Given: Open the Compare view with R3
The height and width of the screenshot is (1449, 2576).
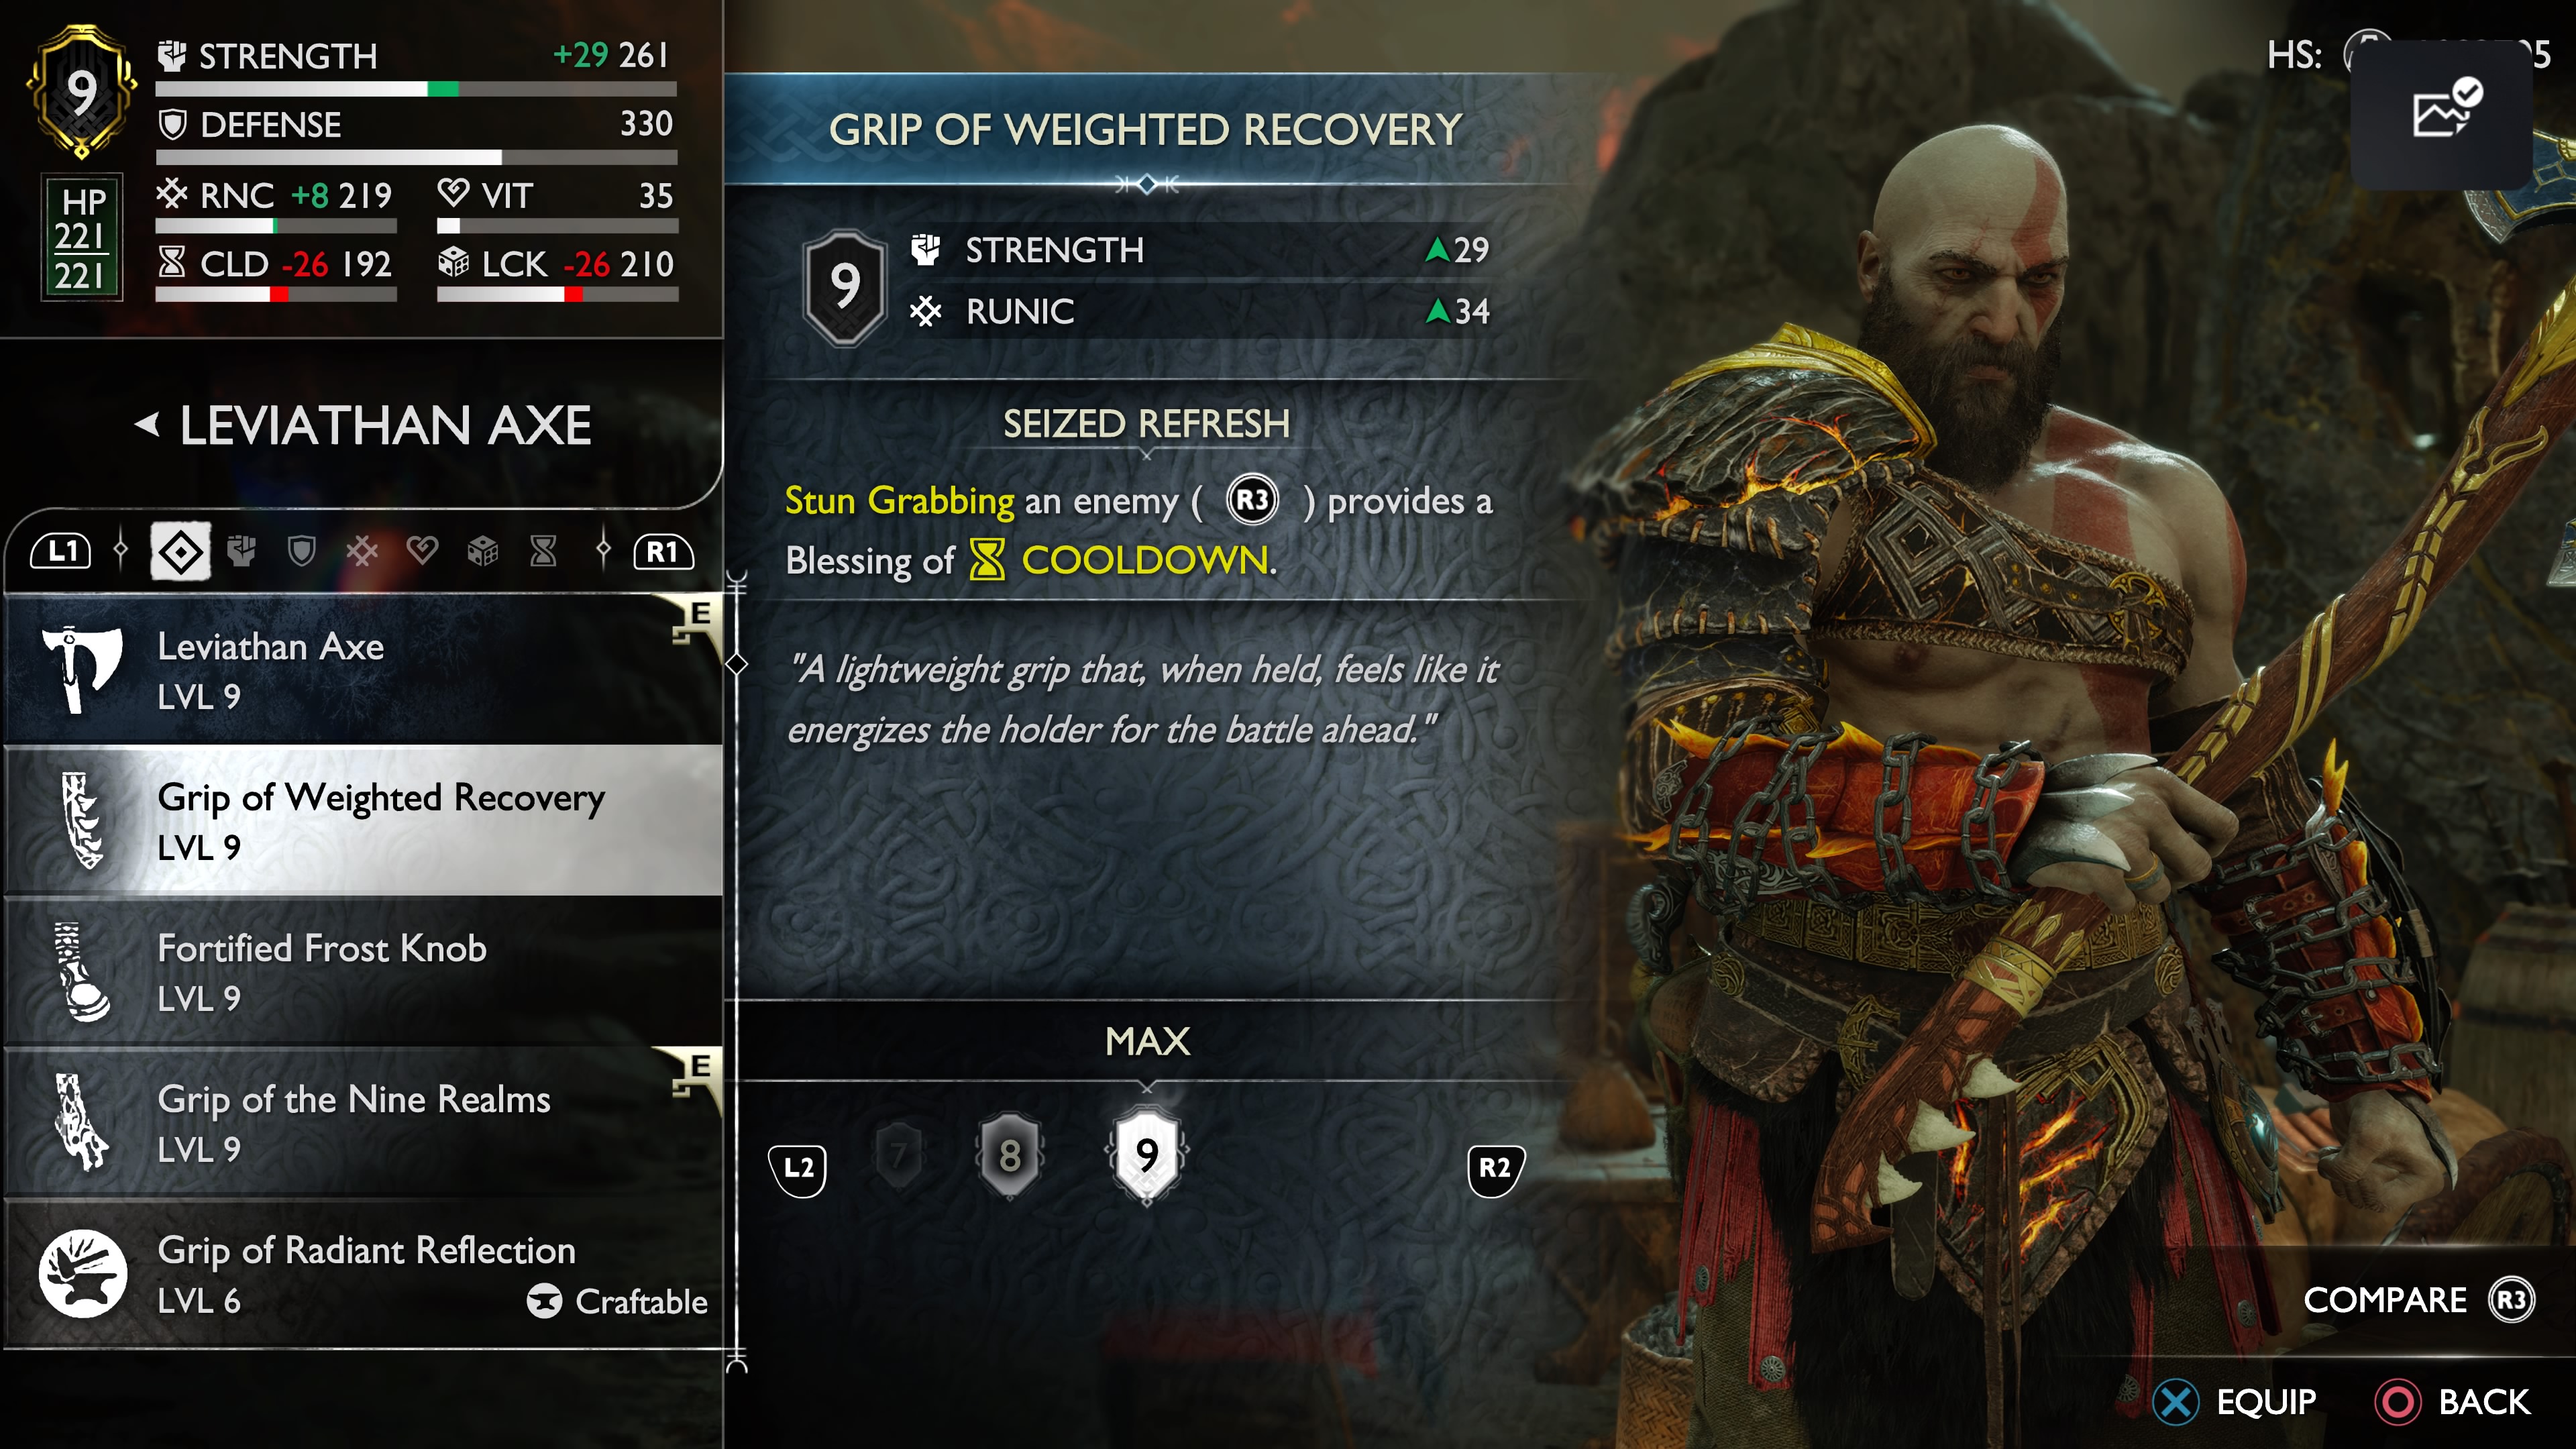Looking at the screenshot, I should click(x=2418, y=1300).
